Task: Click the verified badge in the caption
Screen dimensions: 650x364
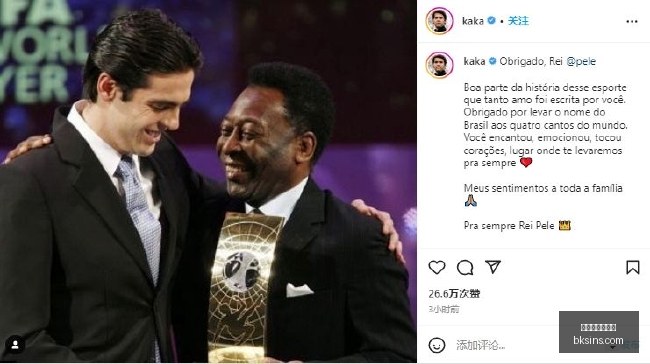Action: point(492,61)
